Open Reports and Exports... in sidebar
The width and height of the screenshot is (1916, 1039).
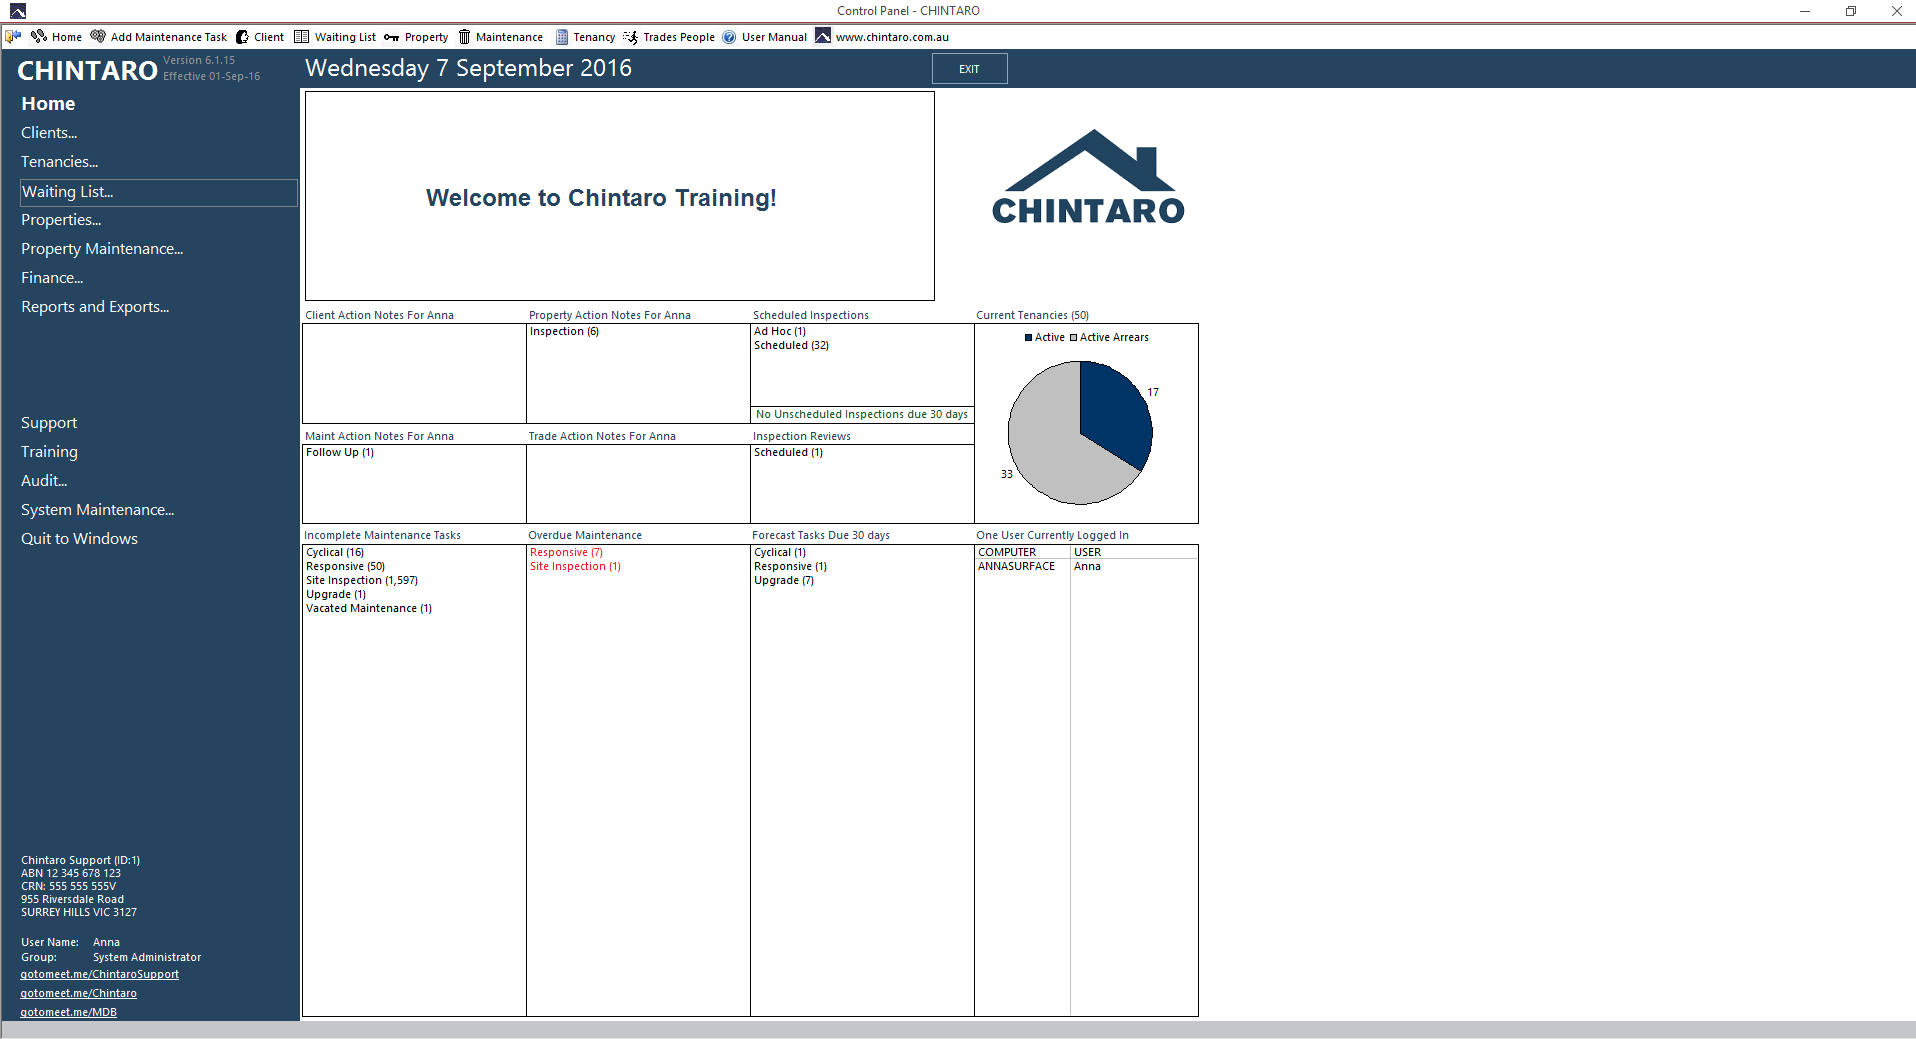click(95, 307)
